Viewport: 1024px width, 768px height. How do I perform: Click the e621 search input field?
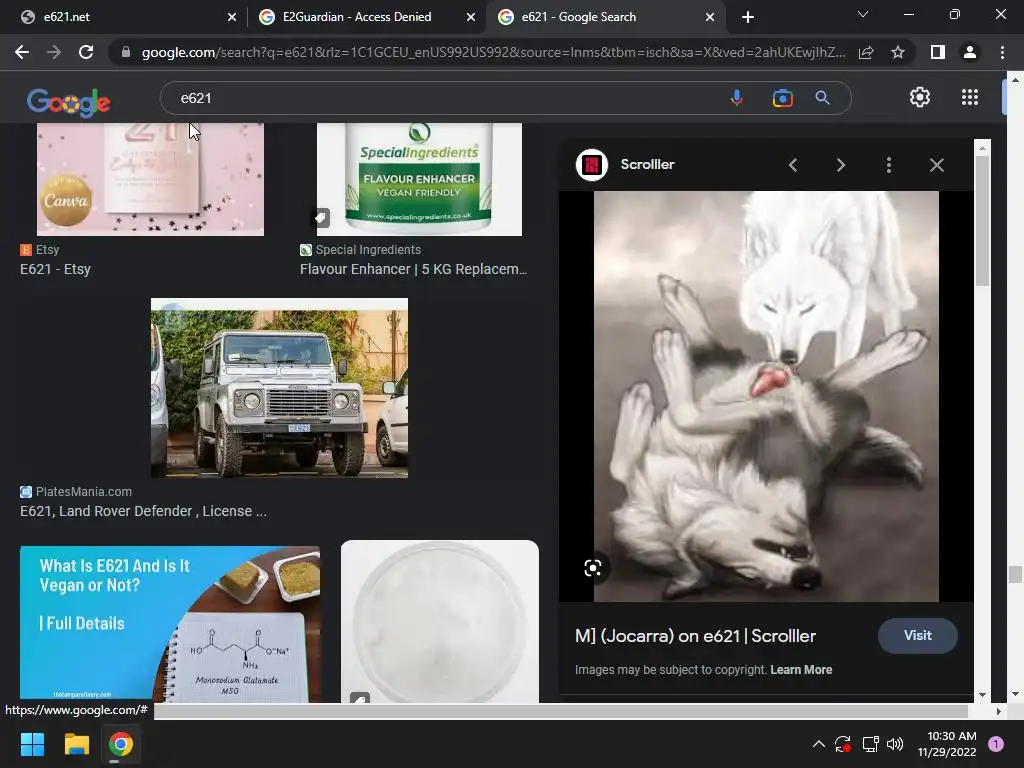point(444,98)
